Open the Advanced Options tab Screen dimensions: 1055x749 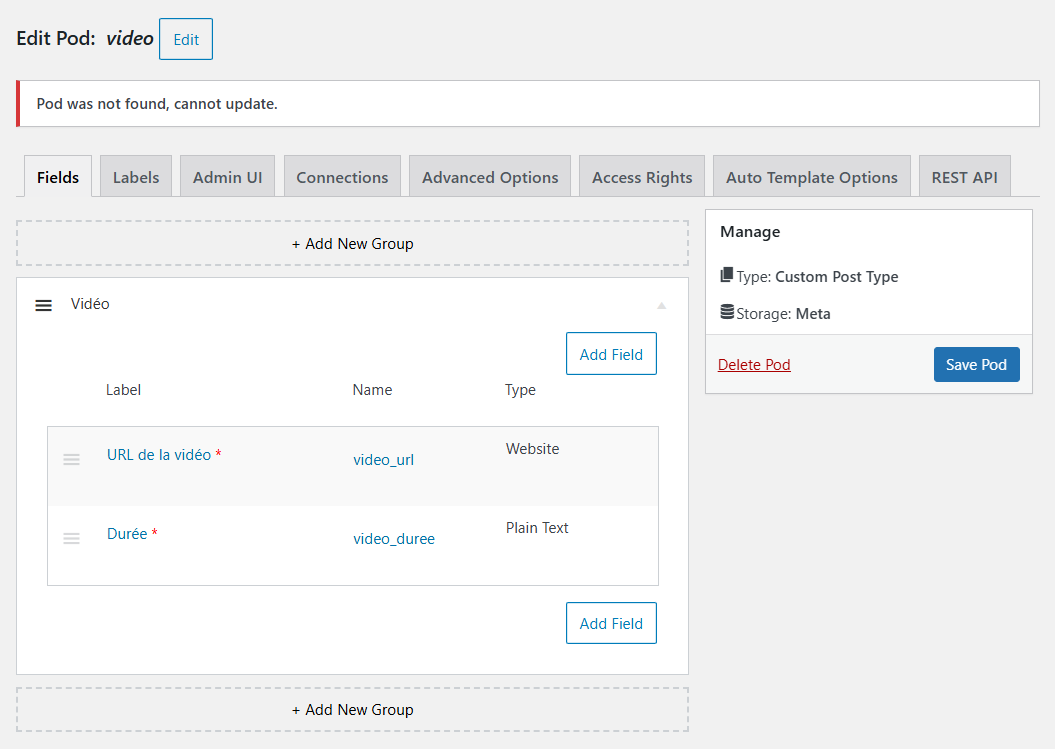490,177
